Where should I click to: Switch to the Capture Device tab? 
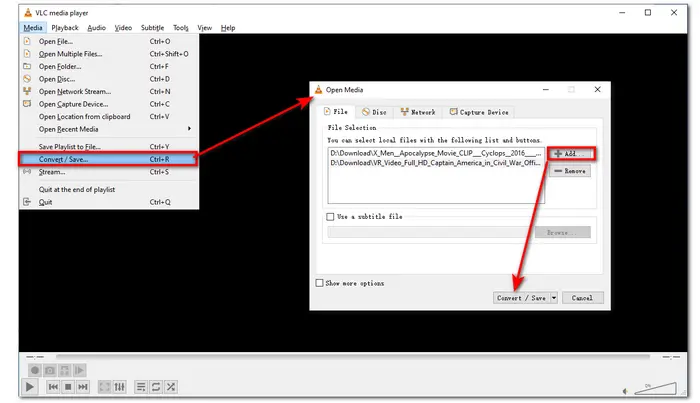point(479,112)
